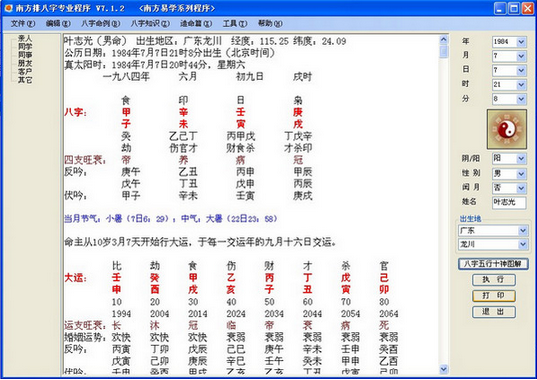The height and width of the screenshot is (380, 537).
Task: Open the 八字知识 menu
Action: pos(150,24)
